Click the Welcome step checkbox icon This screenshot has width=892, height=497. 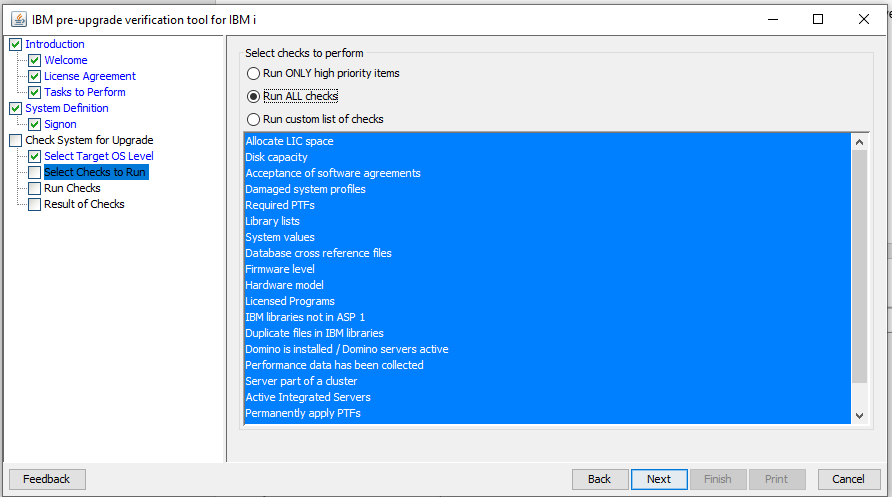click(x=34, y=60)
